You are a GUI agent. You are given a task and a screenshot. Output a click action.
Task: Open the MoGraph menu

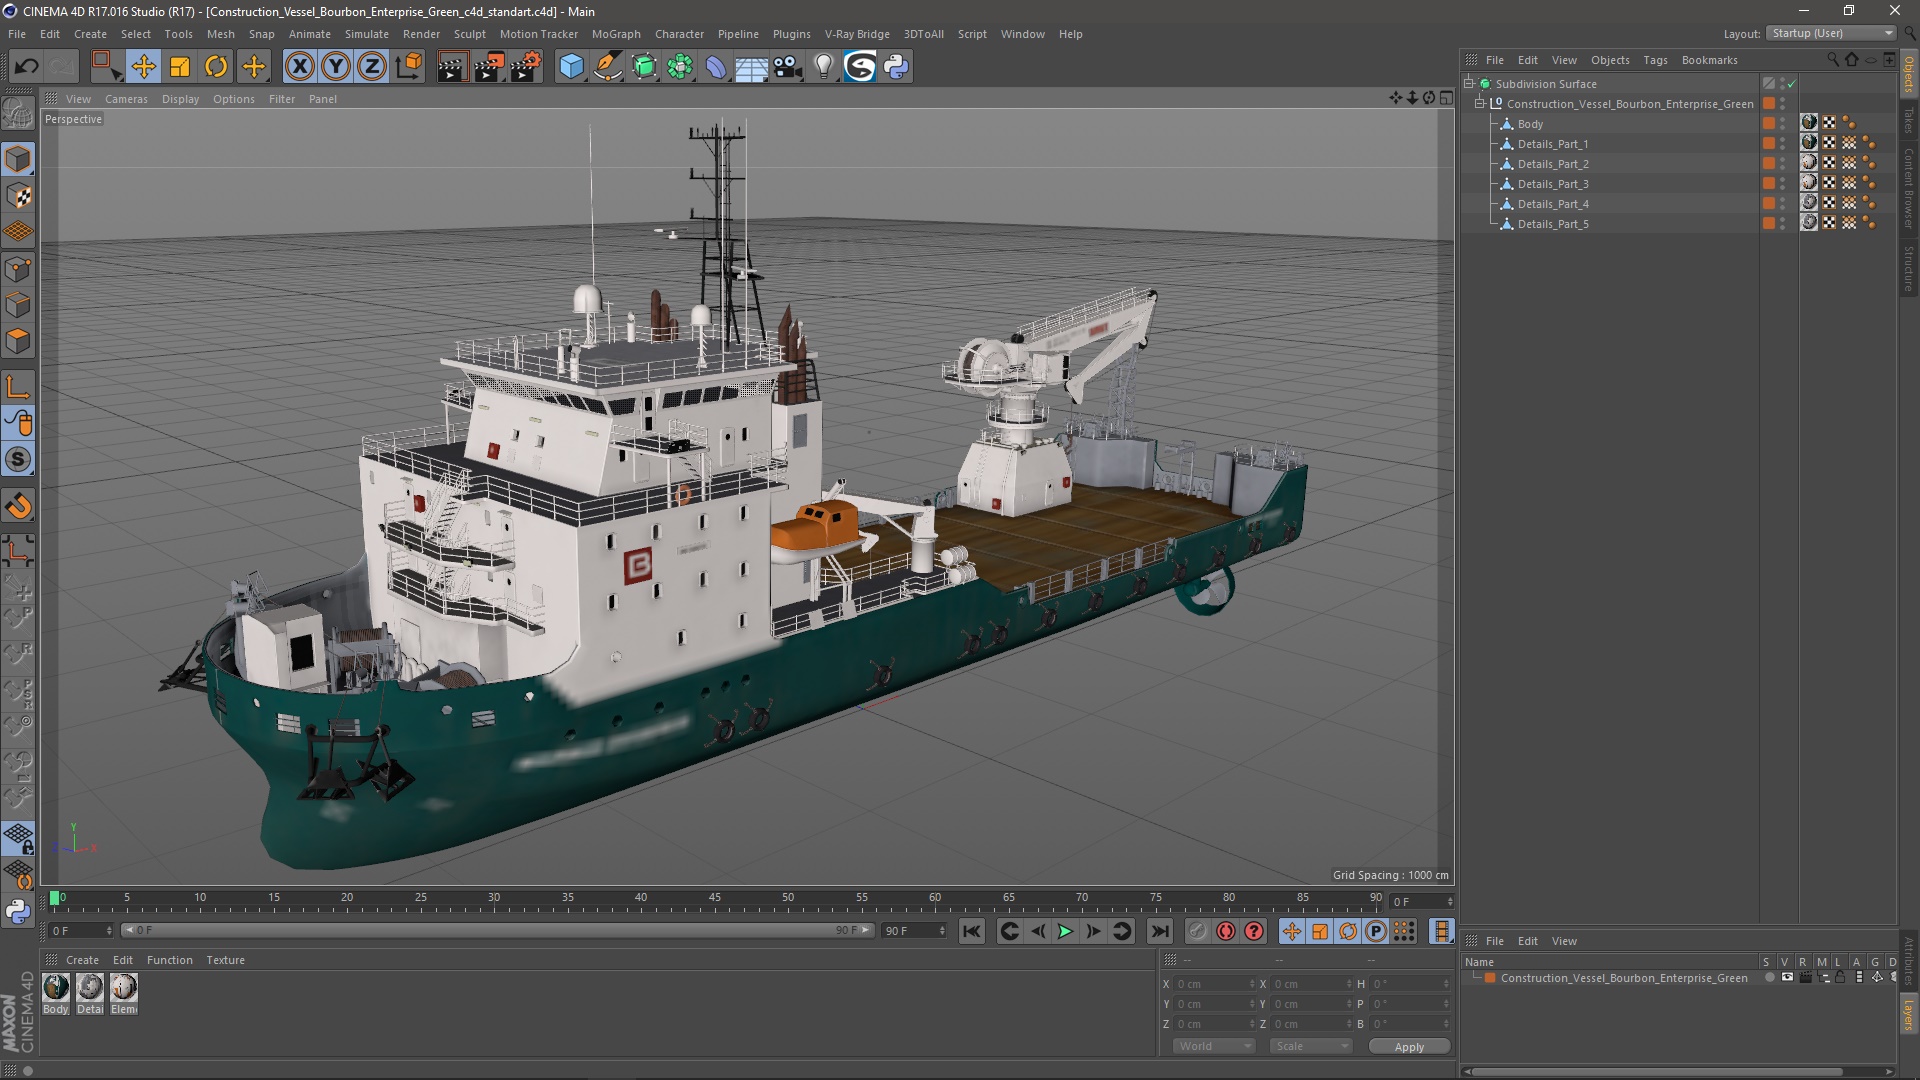click(x=616, y=34)
